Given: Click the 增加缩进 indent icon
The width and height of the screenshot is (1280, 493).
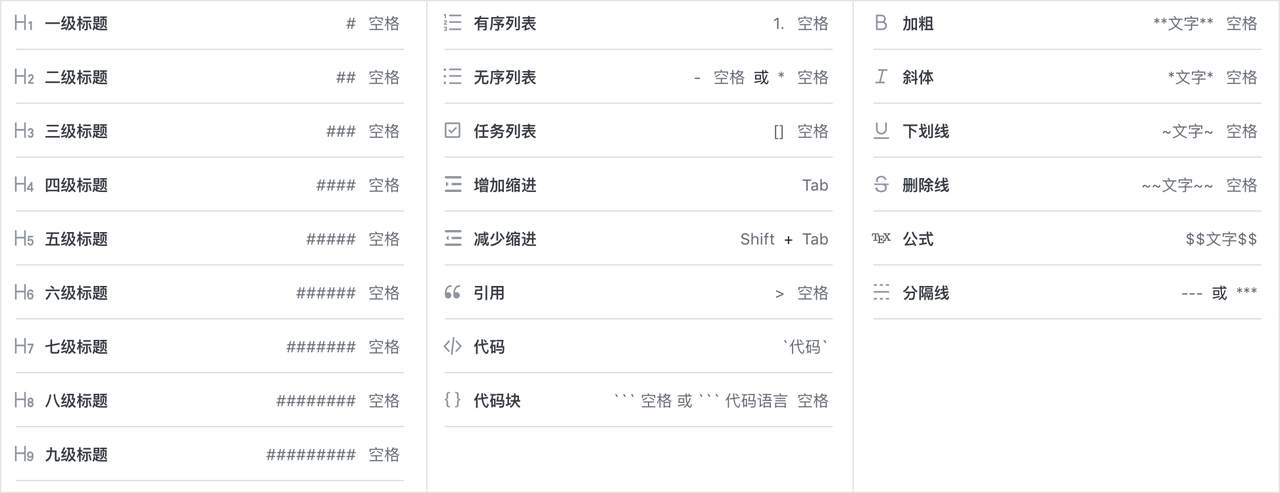Looking at the screenshot, I should pyautogui.click(x=452, y=185).
